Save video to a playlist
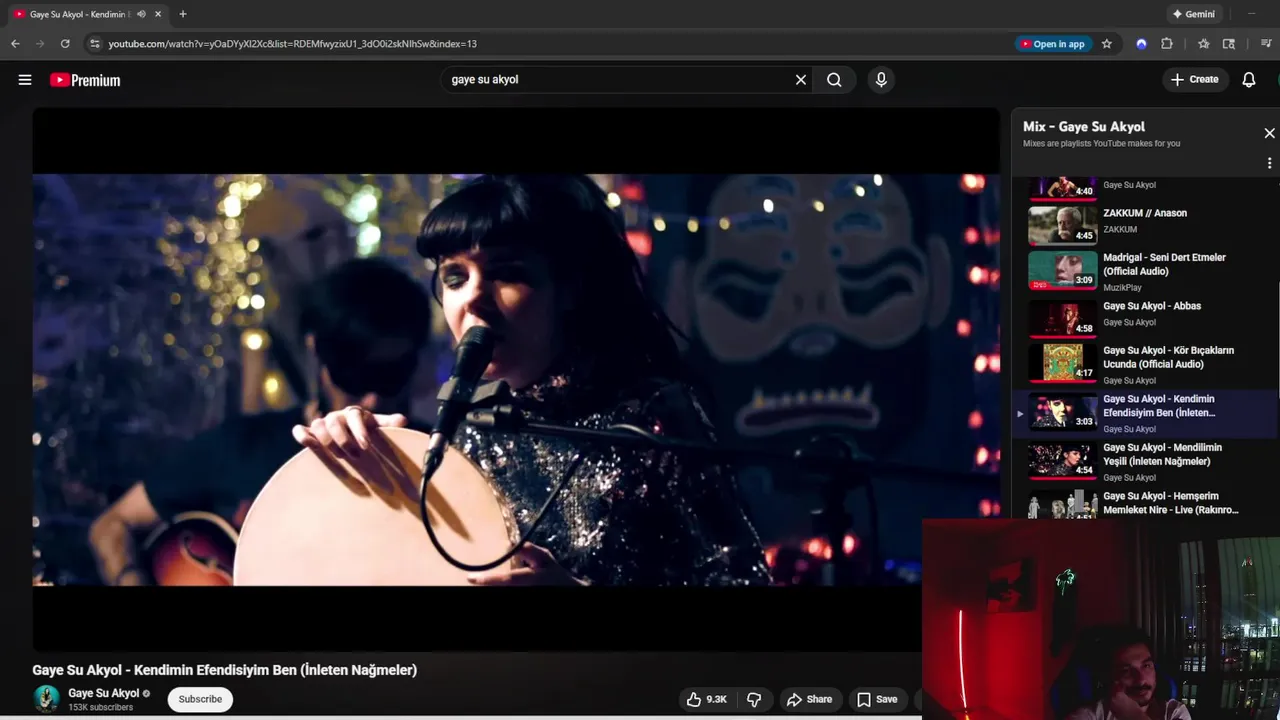Viewport: 1280px width, 720px height. point(877,699)
